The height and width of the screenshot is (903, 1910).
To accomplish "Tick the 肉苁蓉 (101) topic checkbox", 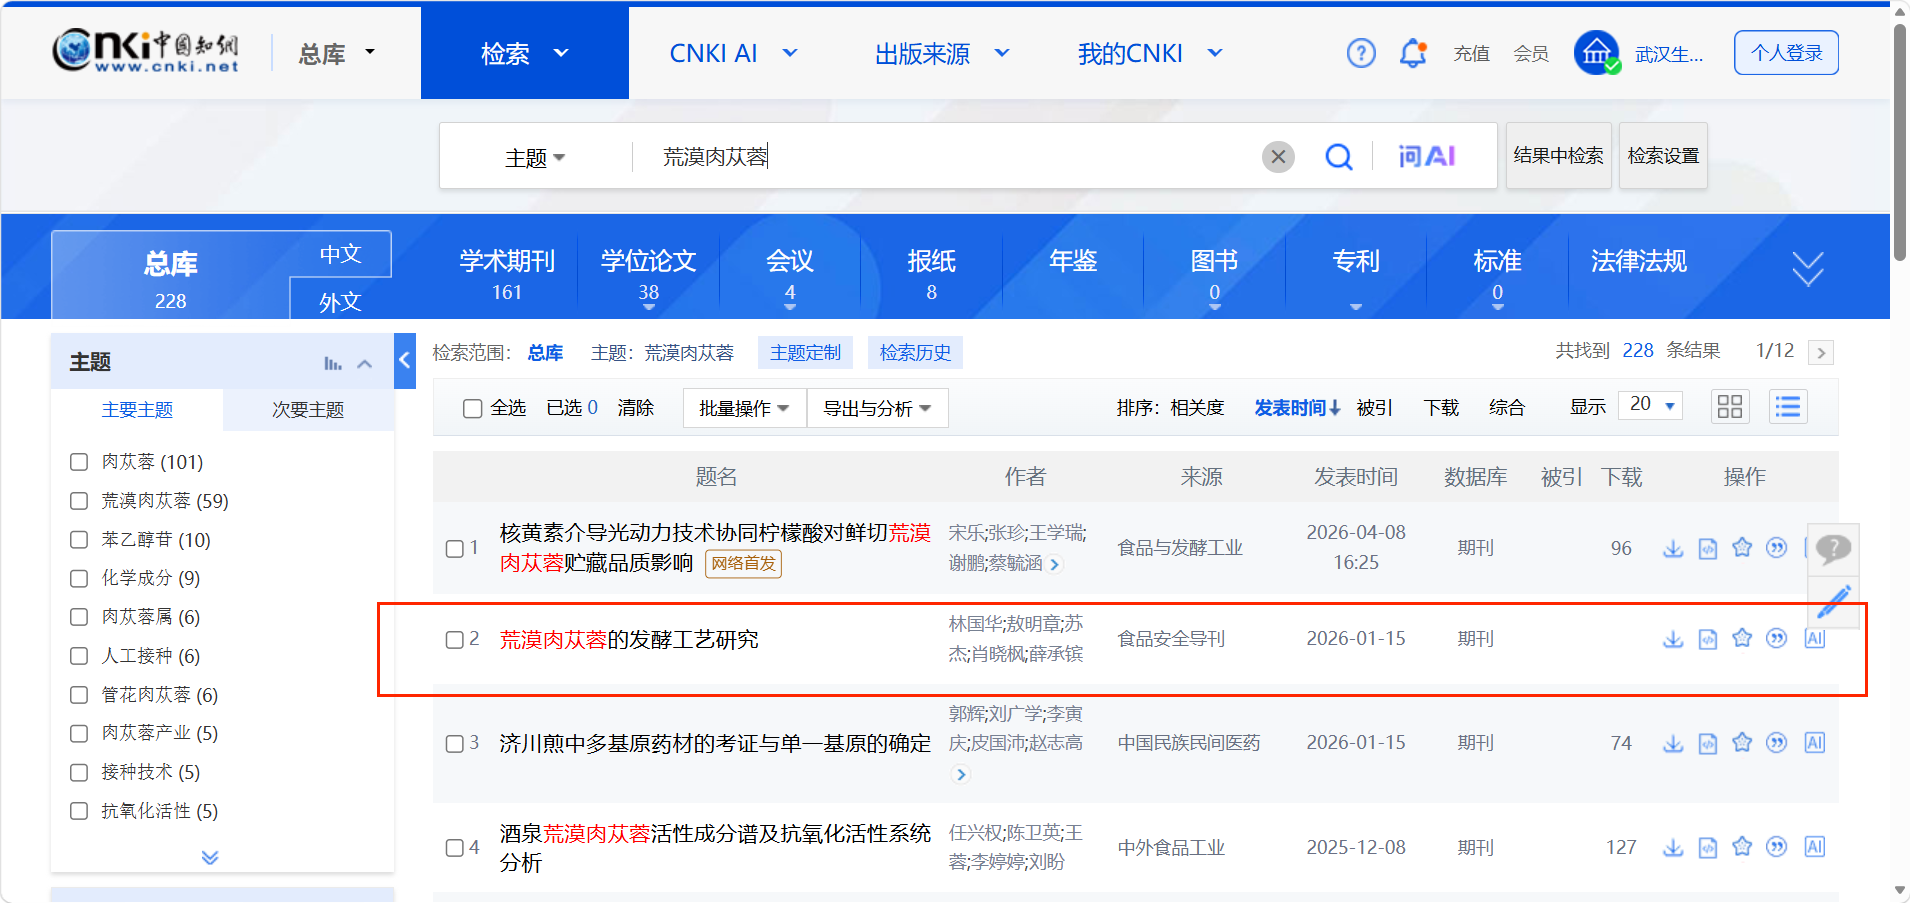I will point(79,462).
